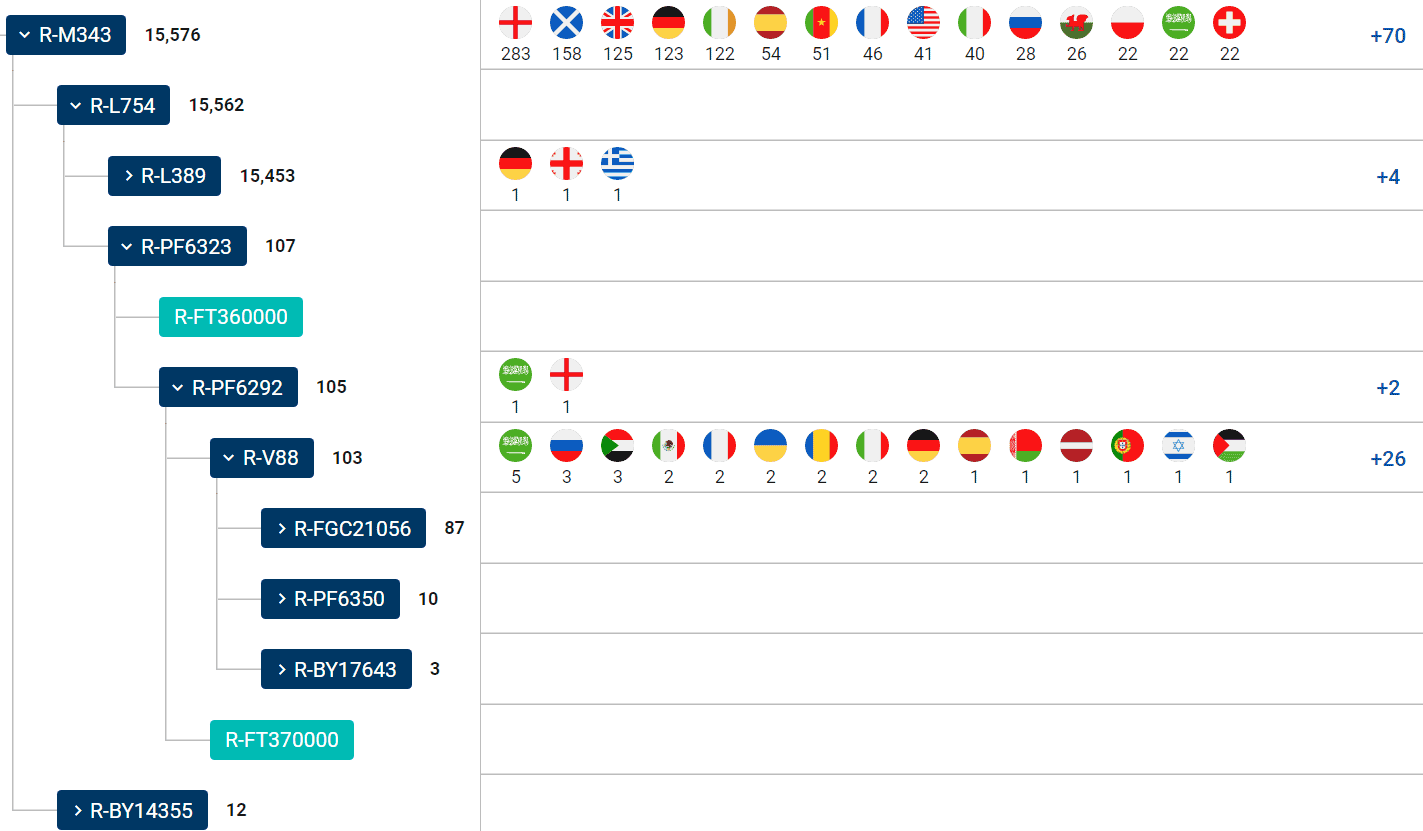Expand the R-FGC21056 subclade
This screenshot has width=1423, height=831.
(281, 528)
